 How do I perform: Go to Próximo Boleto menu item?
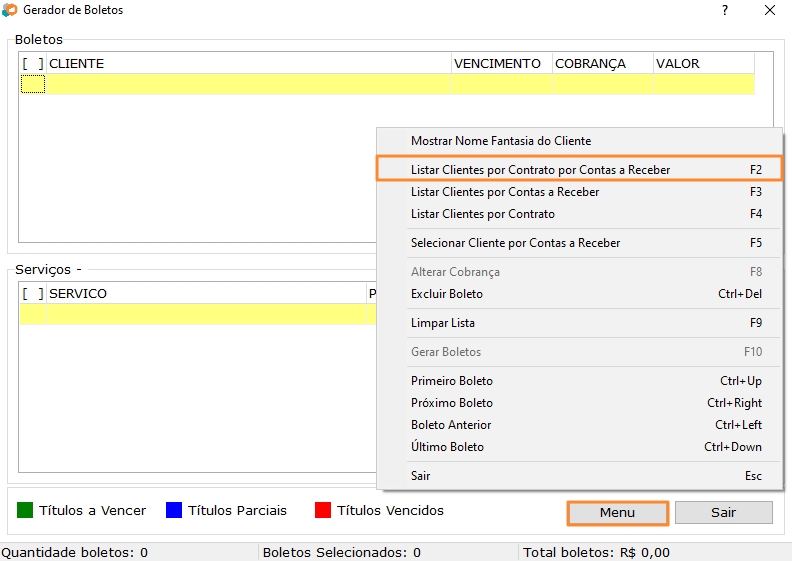click(452, 403)
